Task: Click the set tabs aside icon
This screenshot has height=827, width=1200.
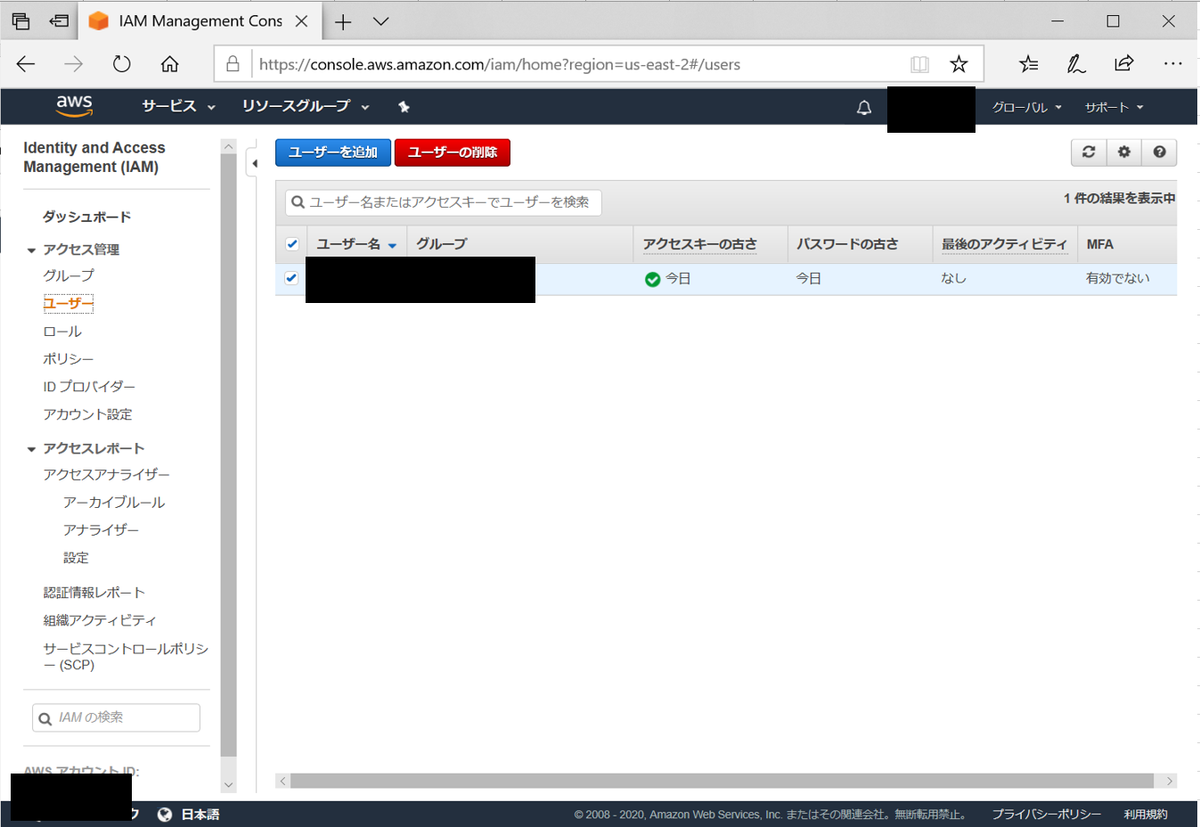Action: pyautogui.click(x=60, y=21)
